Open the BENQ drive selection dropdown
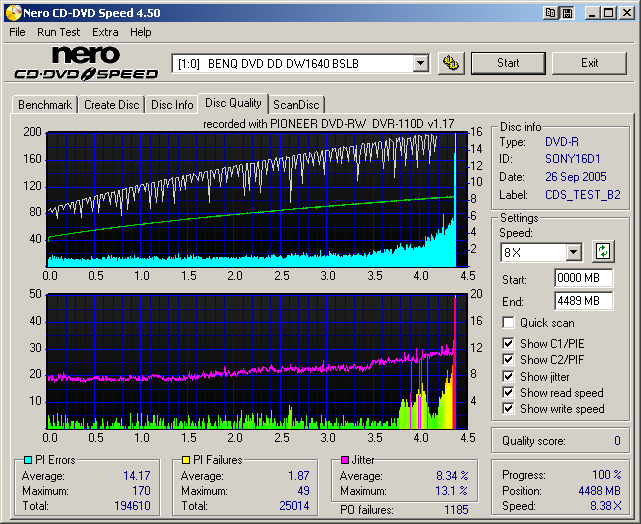The image size is (641, 524). 420,64
